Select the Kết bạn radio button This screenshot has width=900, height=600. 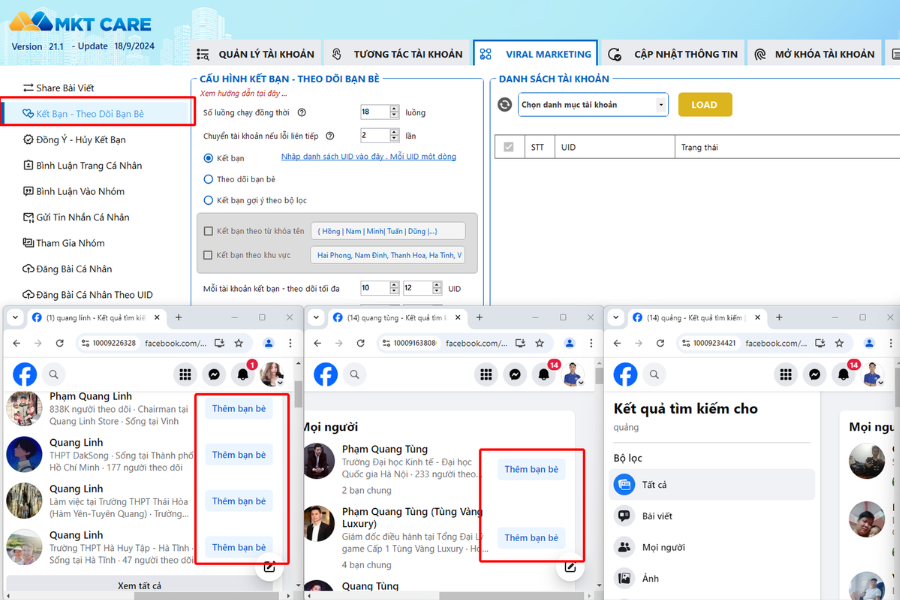click(x=208, y=158)
